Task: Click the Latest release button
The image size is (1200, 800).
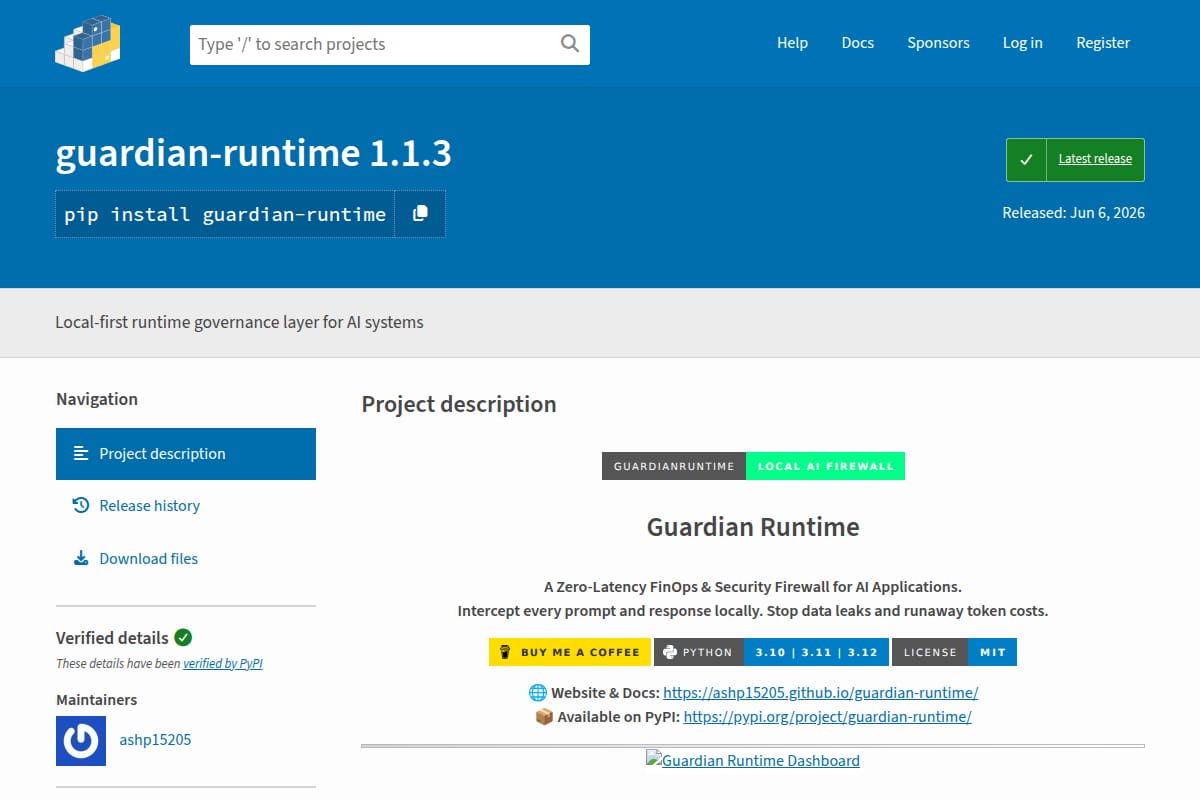Action: click(x=1075, y=160)
